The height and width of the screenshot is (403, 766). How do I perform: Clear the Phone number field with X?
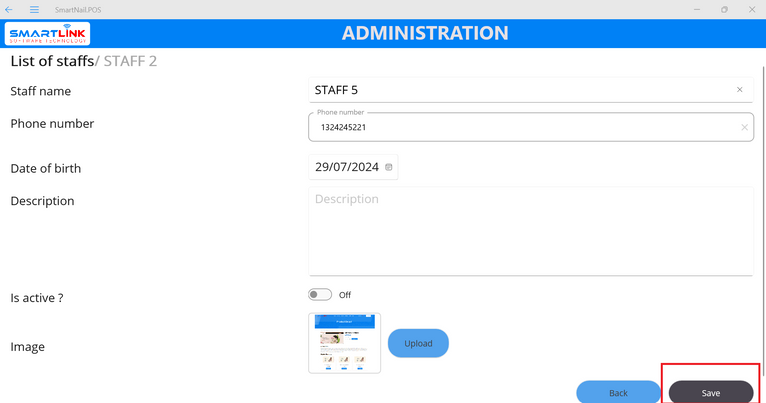[x=744, y=128]
